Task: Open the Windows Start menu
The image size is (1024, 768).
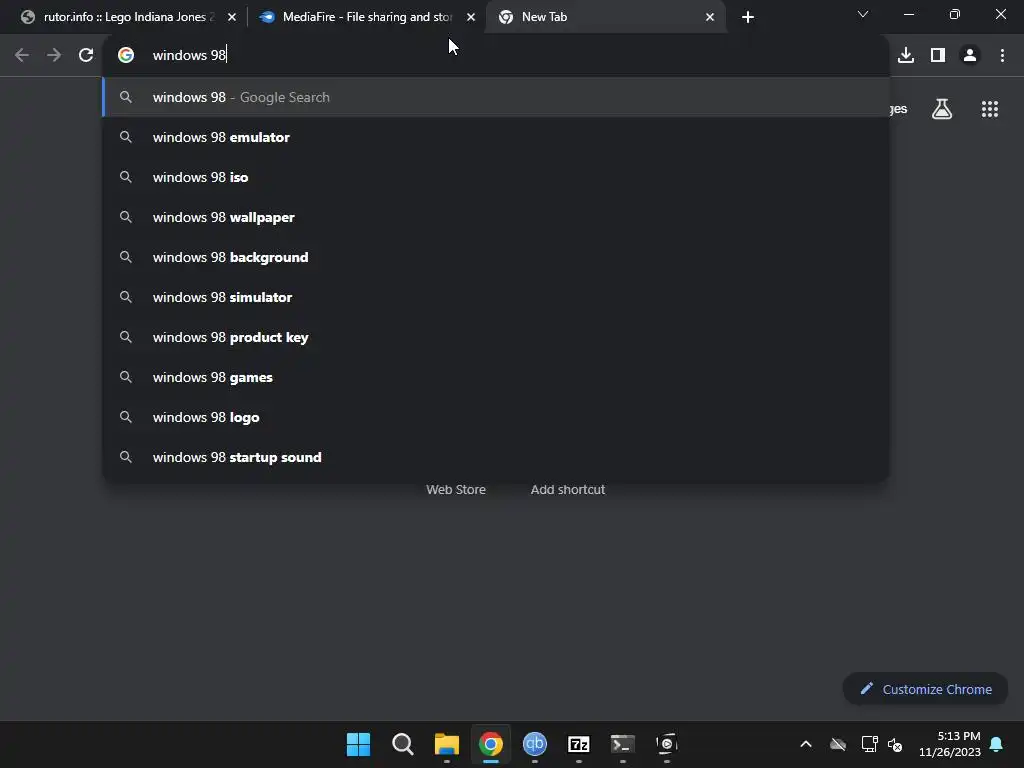Action: point(358,744)
